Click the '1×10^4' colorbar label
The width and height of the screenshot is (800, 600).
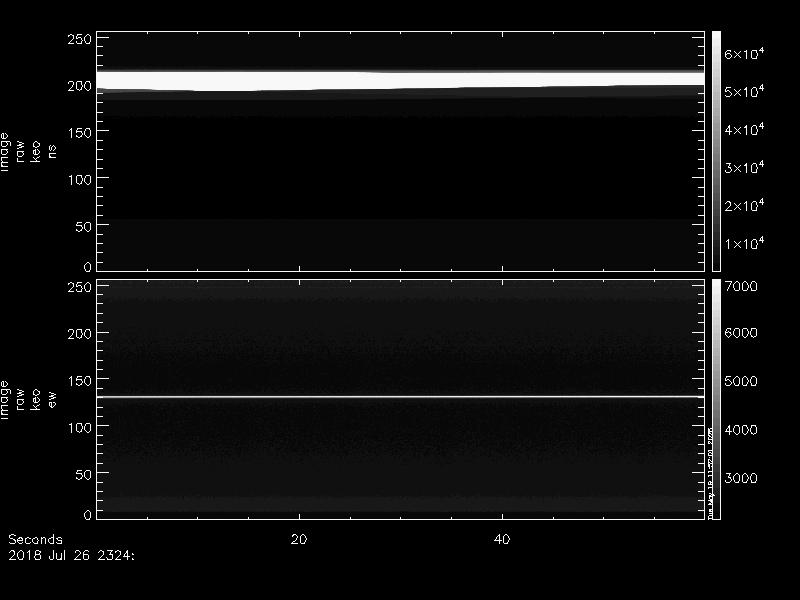pos(744,243)
